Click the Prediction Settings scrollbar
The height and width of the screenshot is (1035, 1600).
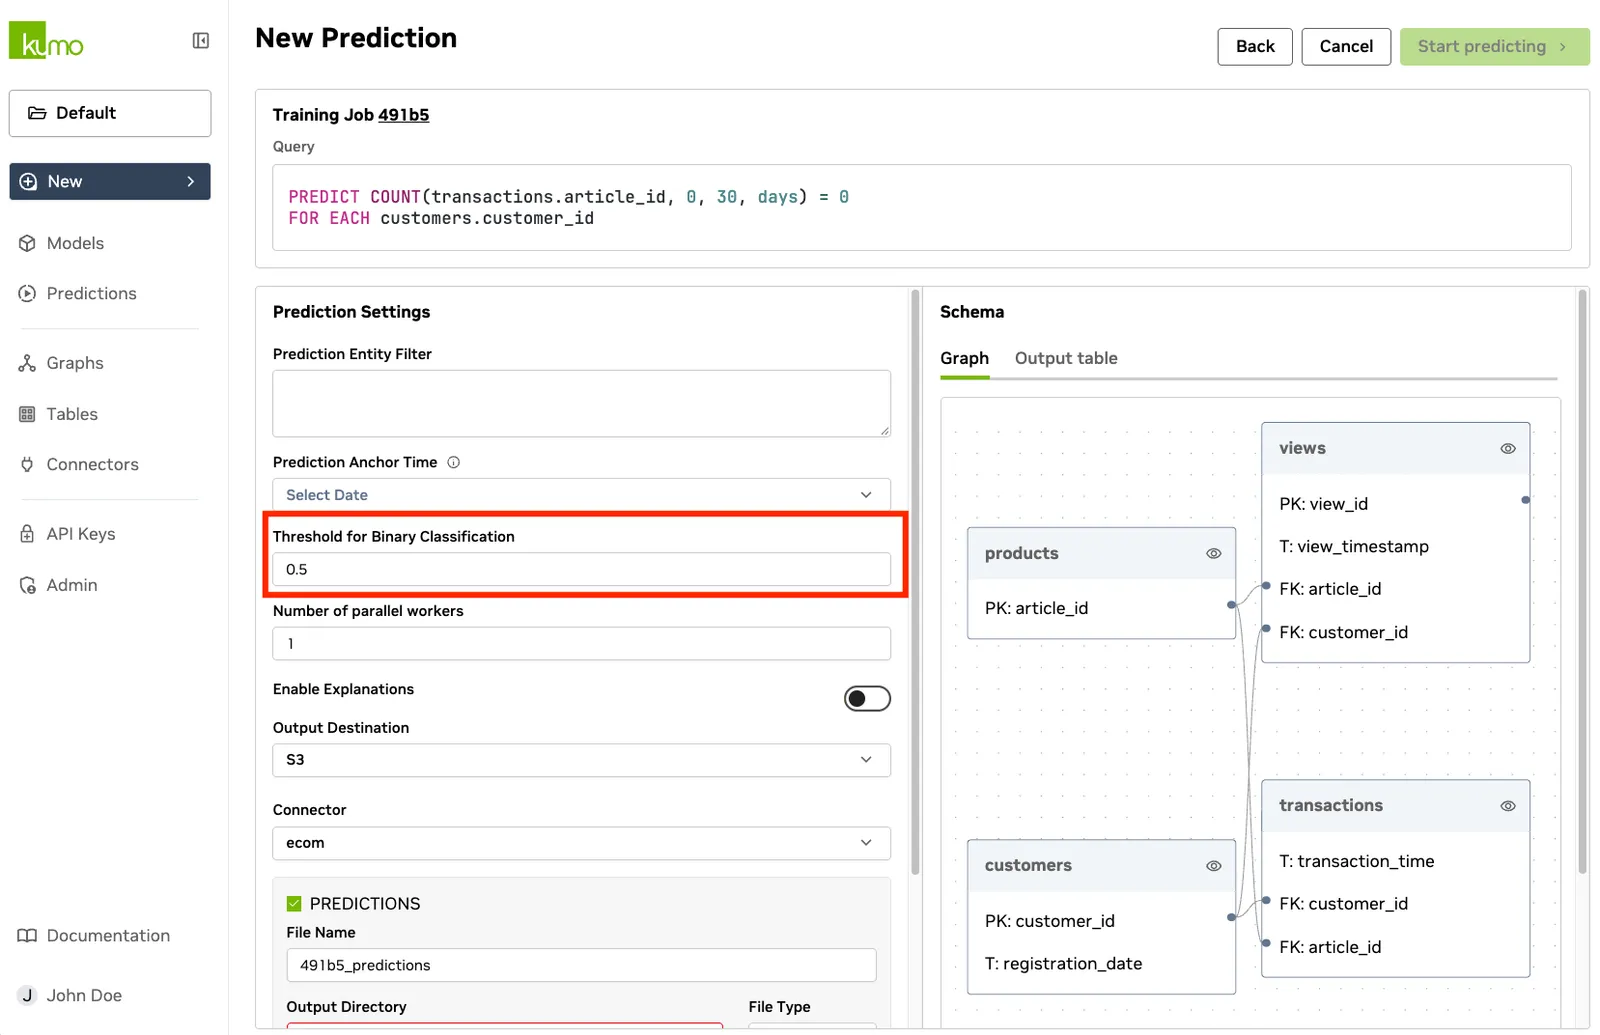915,583
